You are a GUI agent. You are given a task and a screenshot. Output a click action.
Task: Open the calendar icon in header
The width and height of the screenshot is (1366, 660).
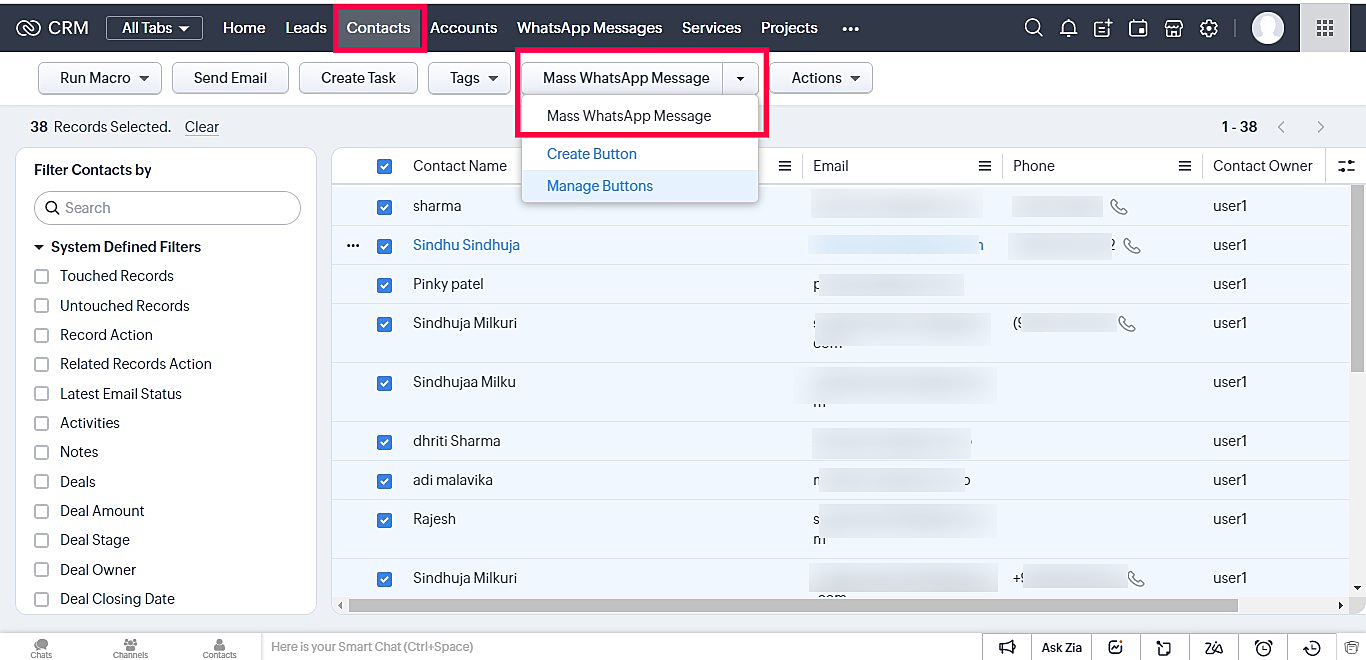1138,28
